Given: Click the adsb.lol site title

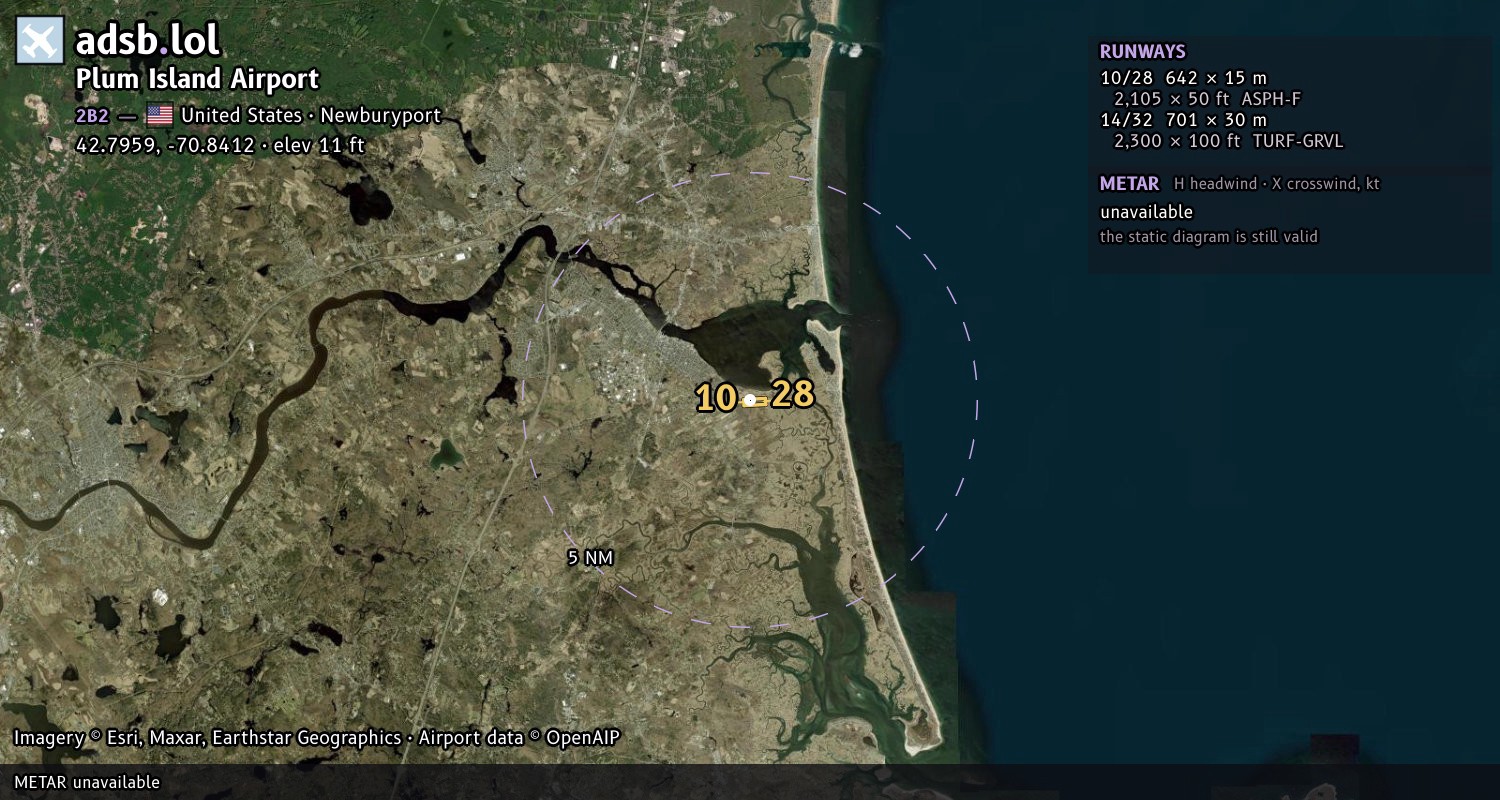Looking at the screenshot, I should (148, 40).
